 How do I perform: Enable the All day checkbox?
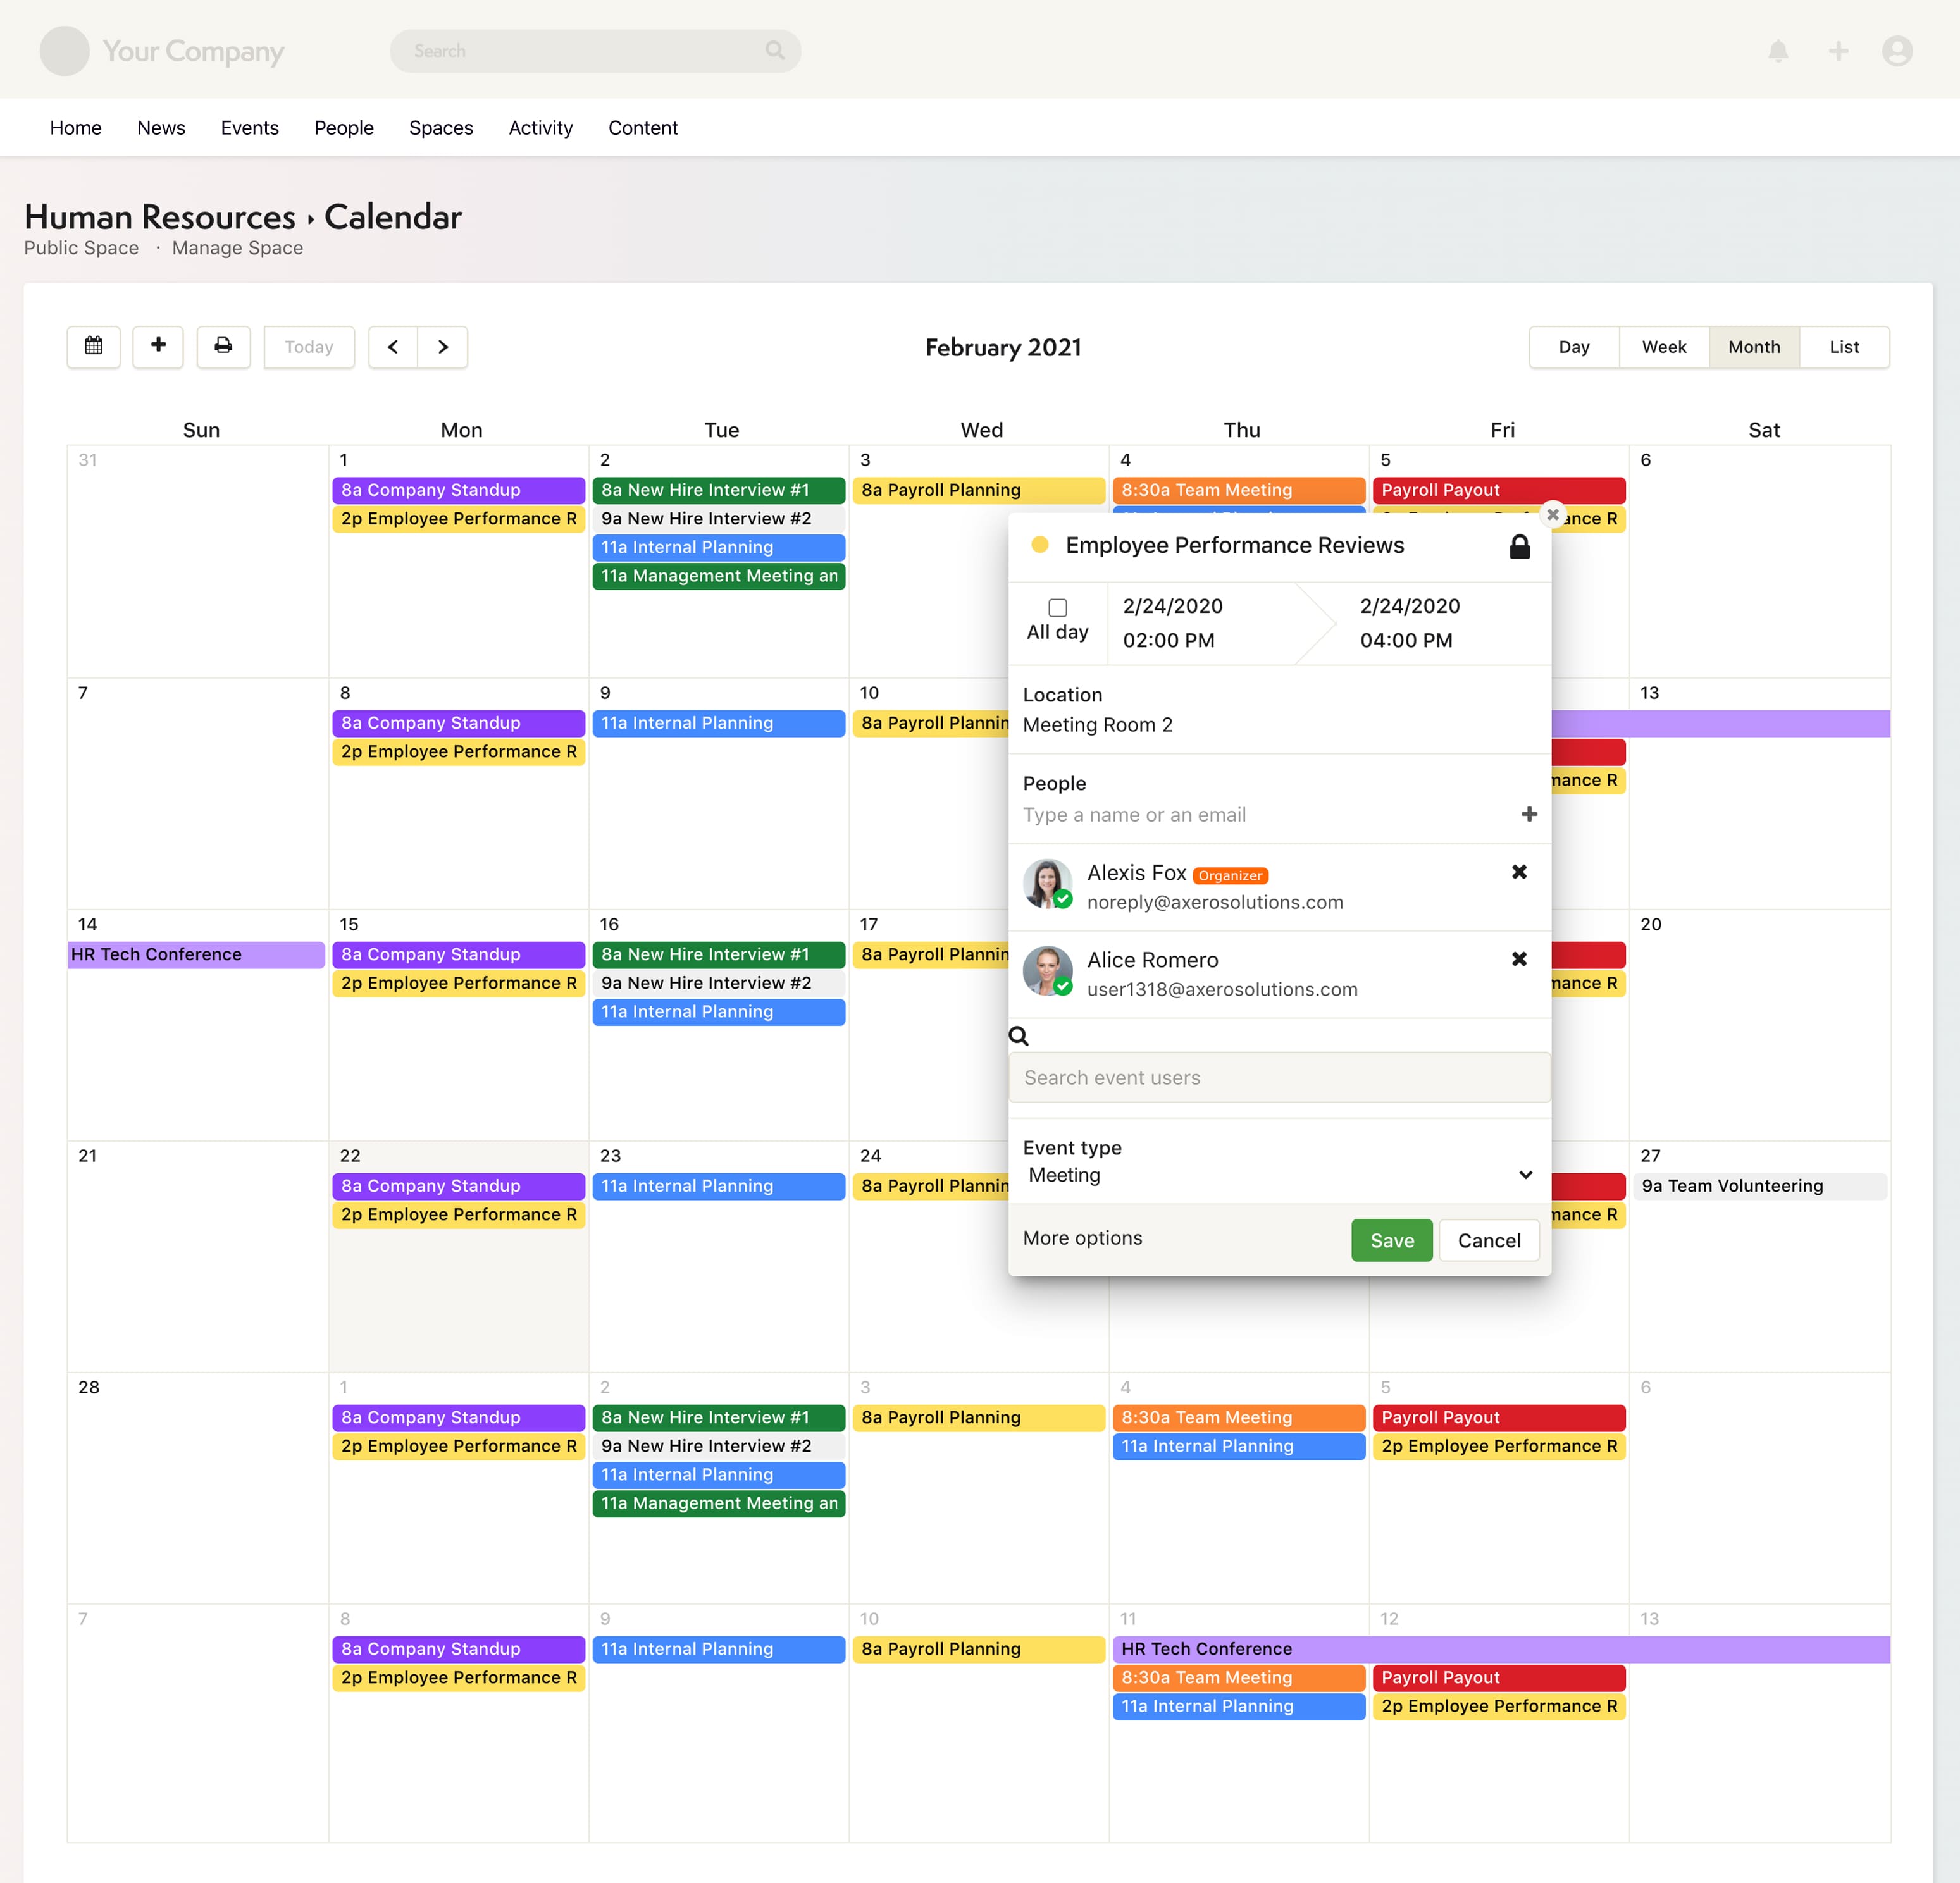click(x=1057, y=607)
